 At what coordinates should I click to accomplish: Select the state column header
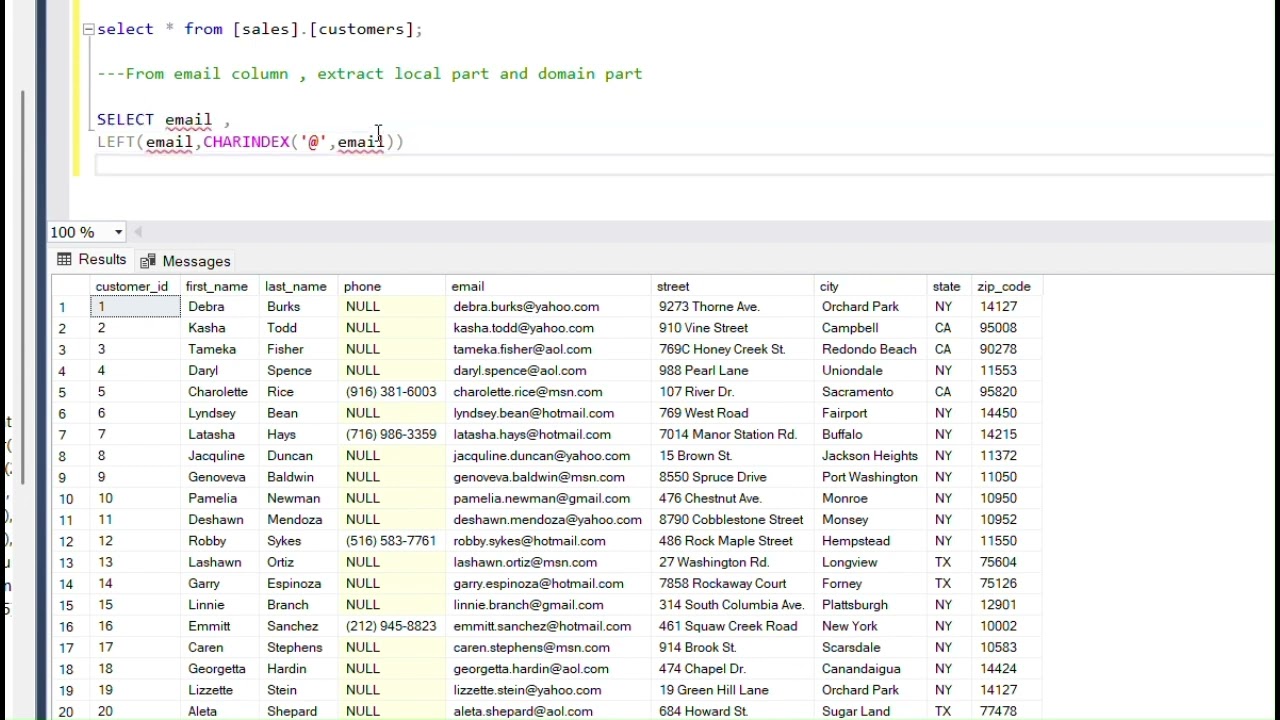tap(951, 287)
